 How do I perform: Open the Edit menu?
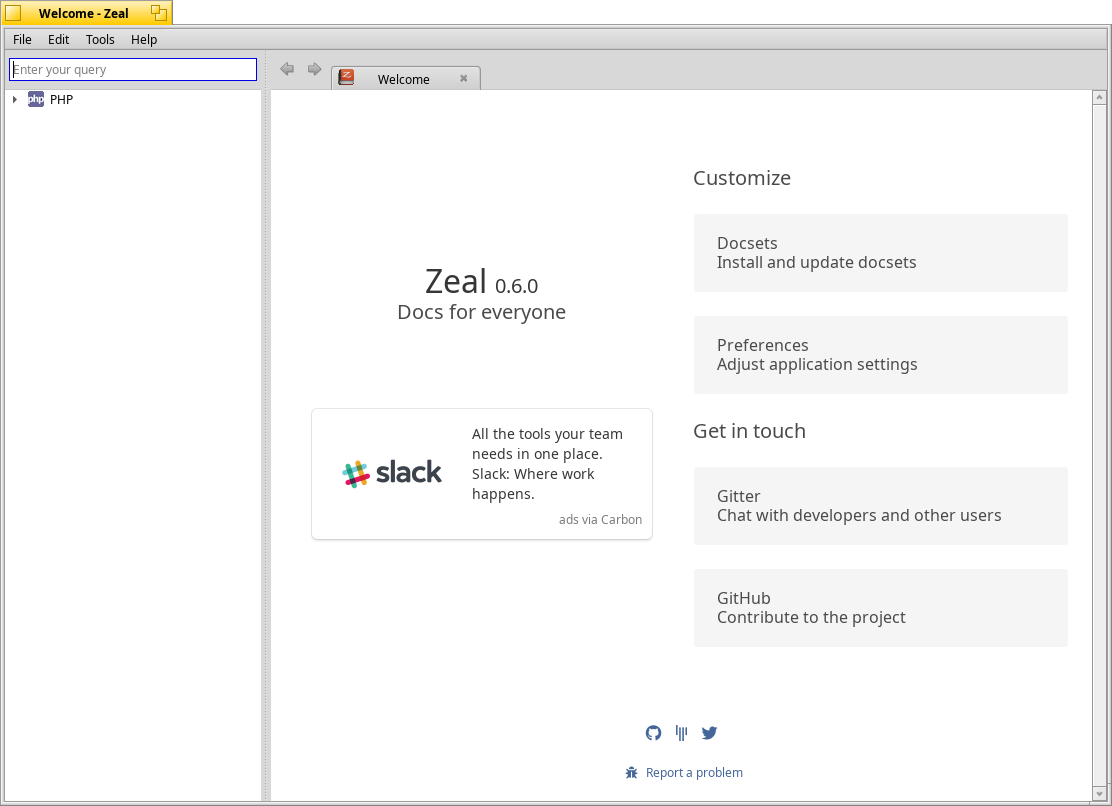point(58,40)
